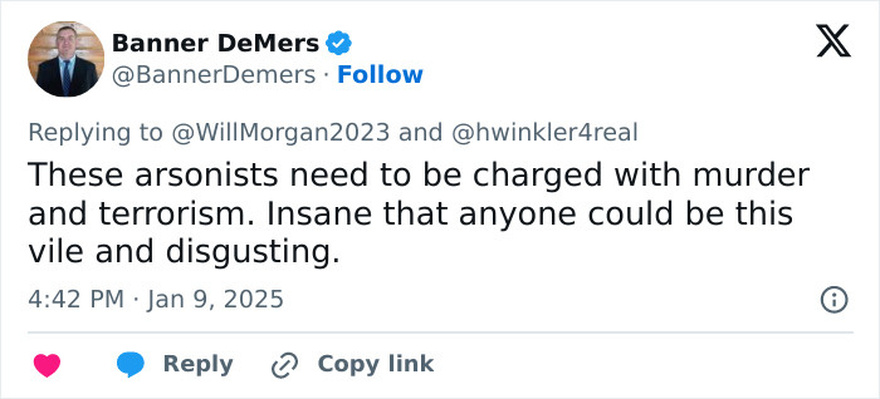This screenshot has height=399, width=880.
Task: Click the blue verified badge next to Banner DeMers
Action: pyautogui.click(x=339, y=43)
